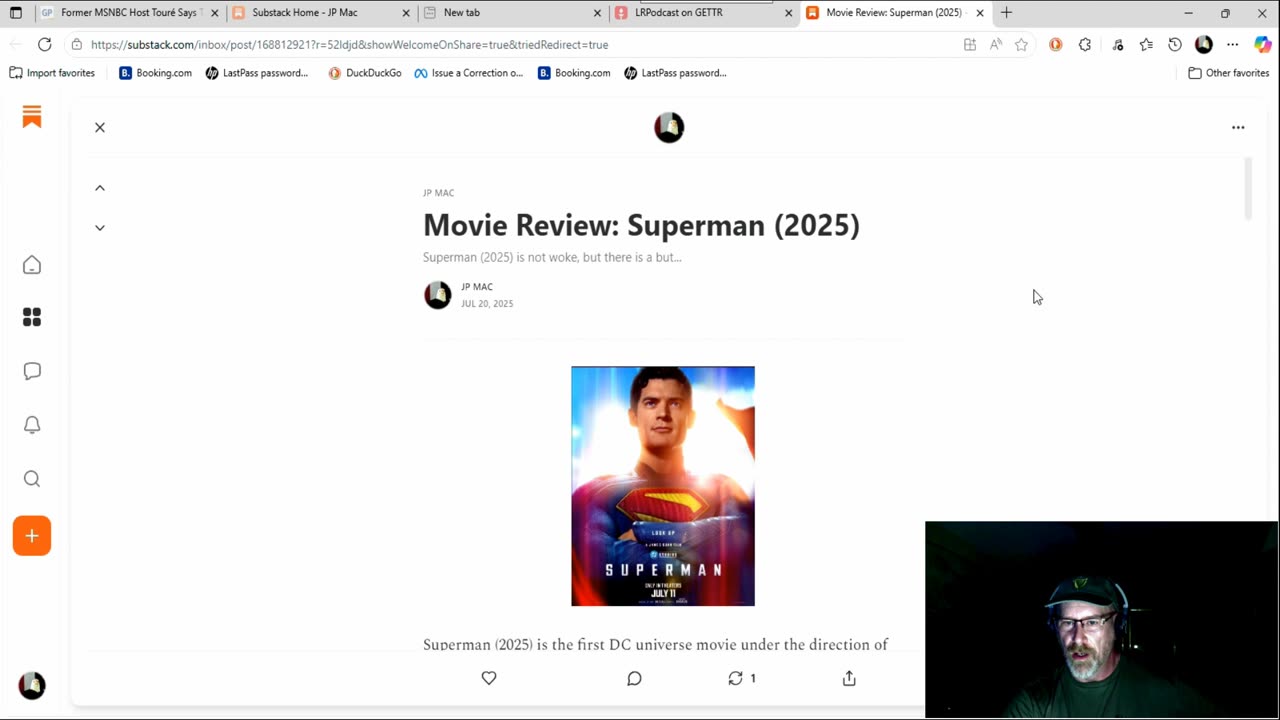Share the post with the share icon
The height and width of the screenshot is (720, 1280).
tap(849, 678)
